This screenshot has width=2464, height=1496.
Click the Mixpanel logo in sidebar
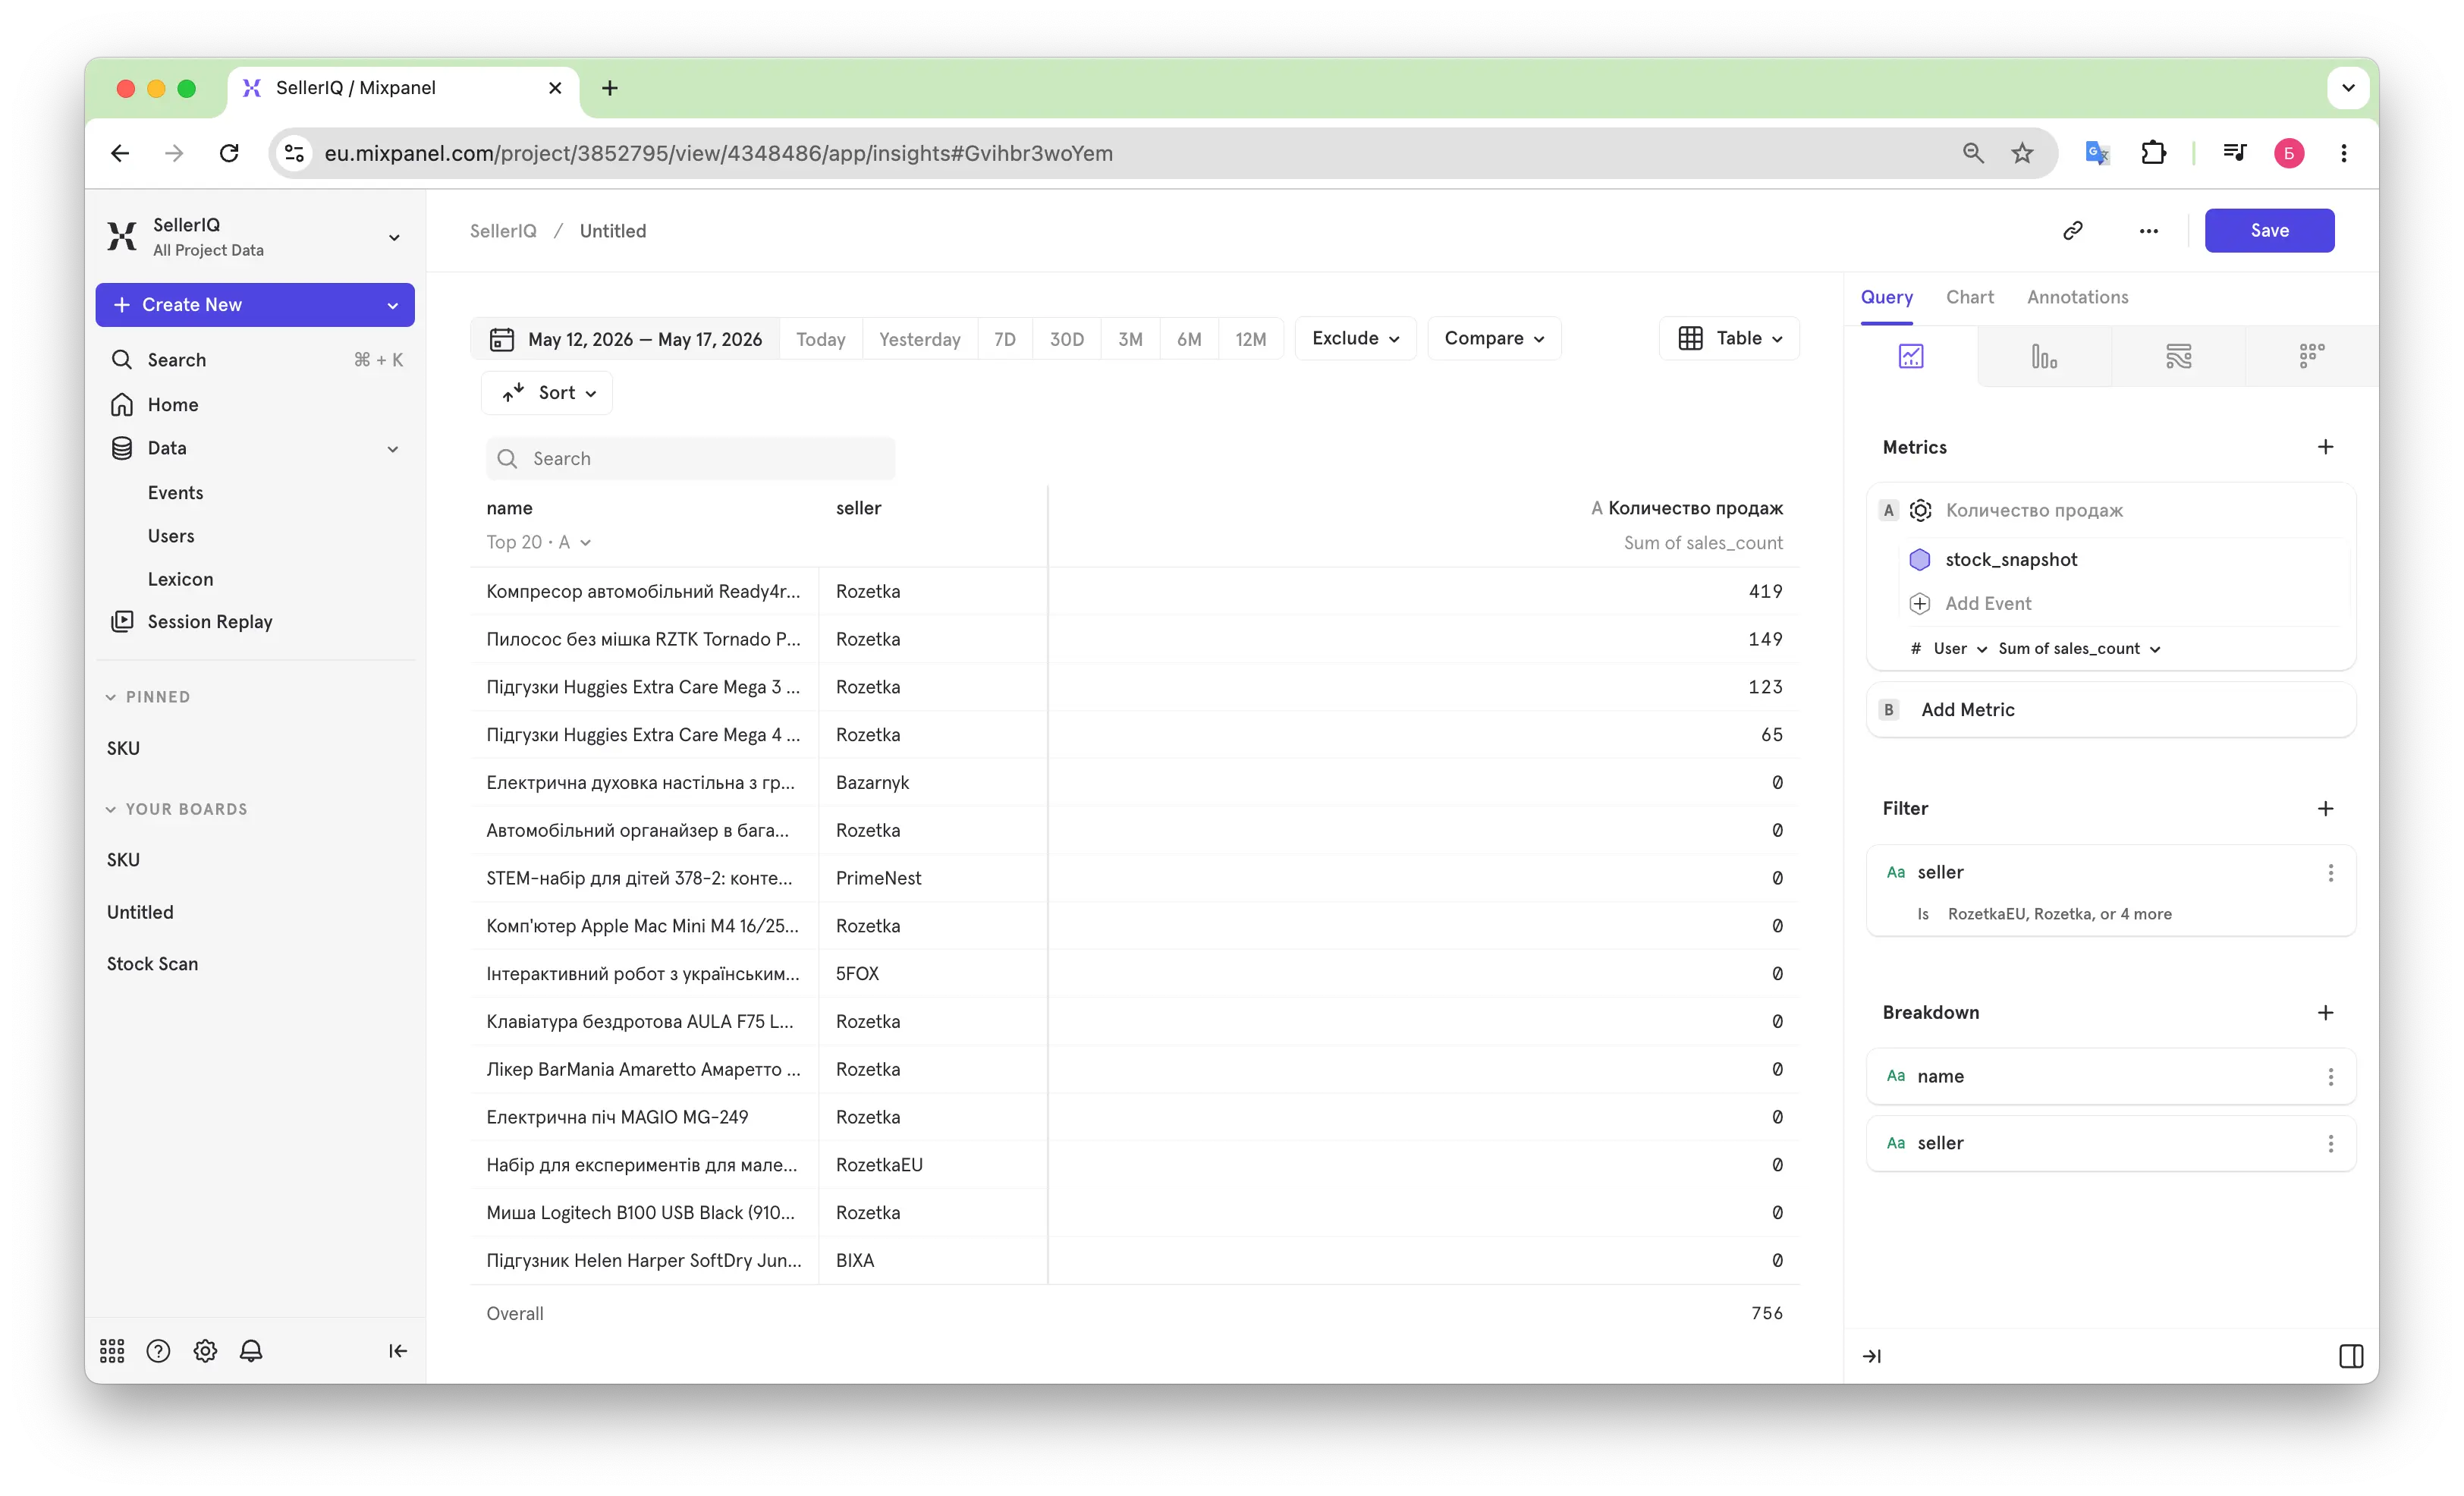pos(122,236)
